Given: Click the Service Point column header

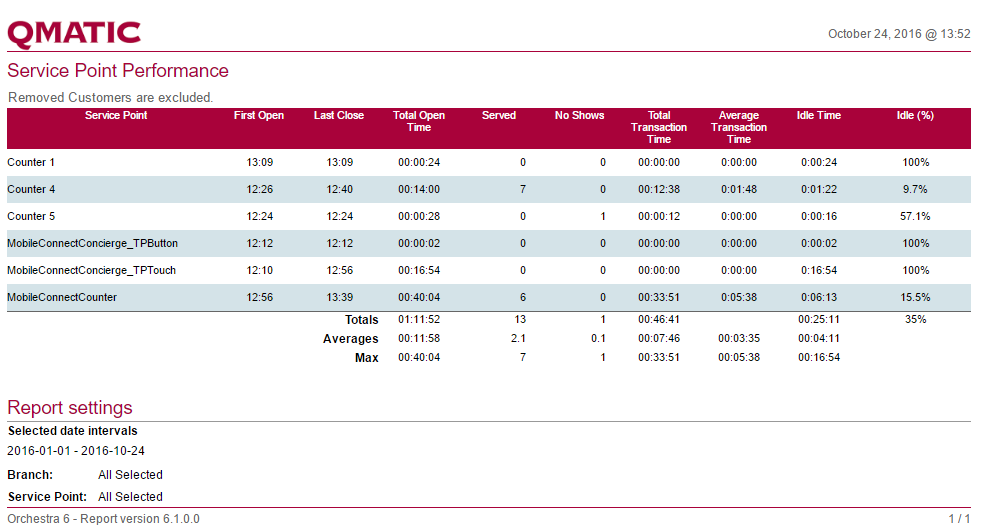Looking at the screenshot, I should click(x=116, y=116).
